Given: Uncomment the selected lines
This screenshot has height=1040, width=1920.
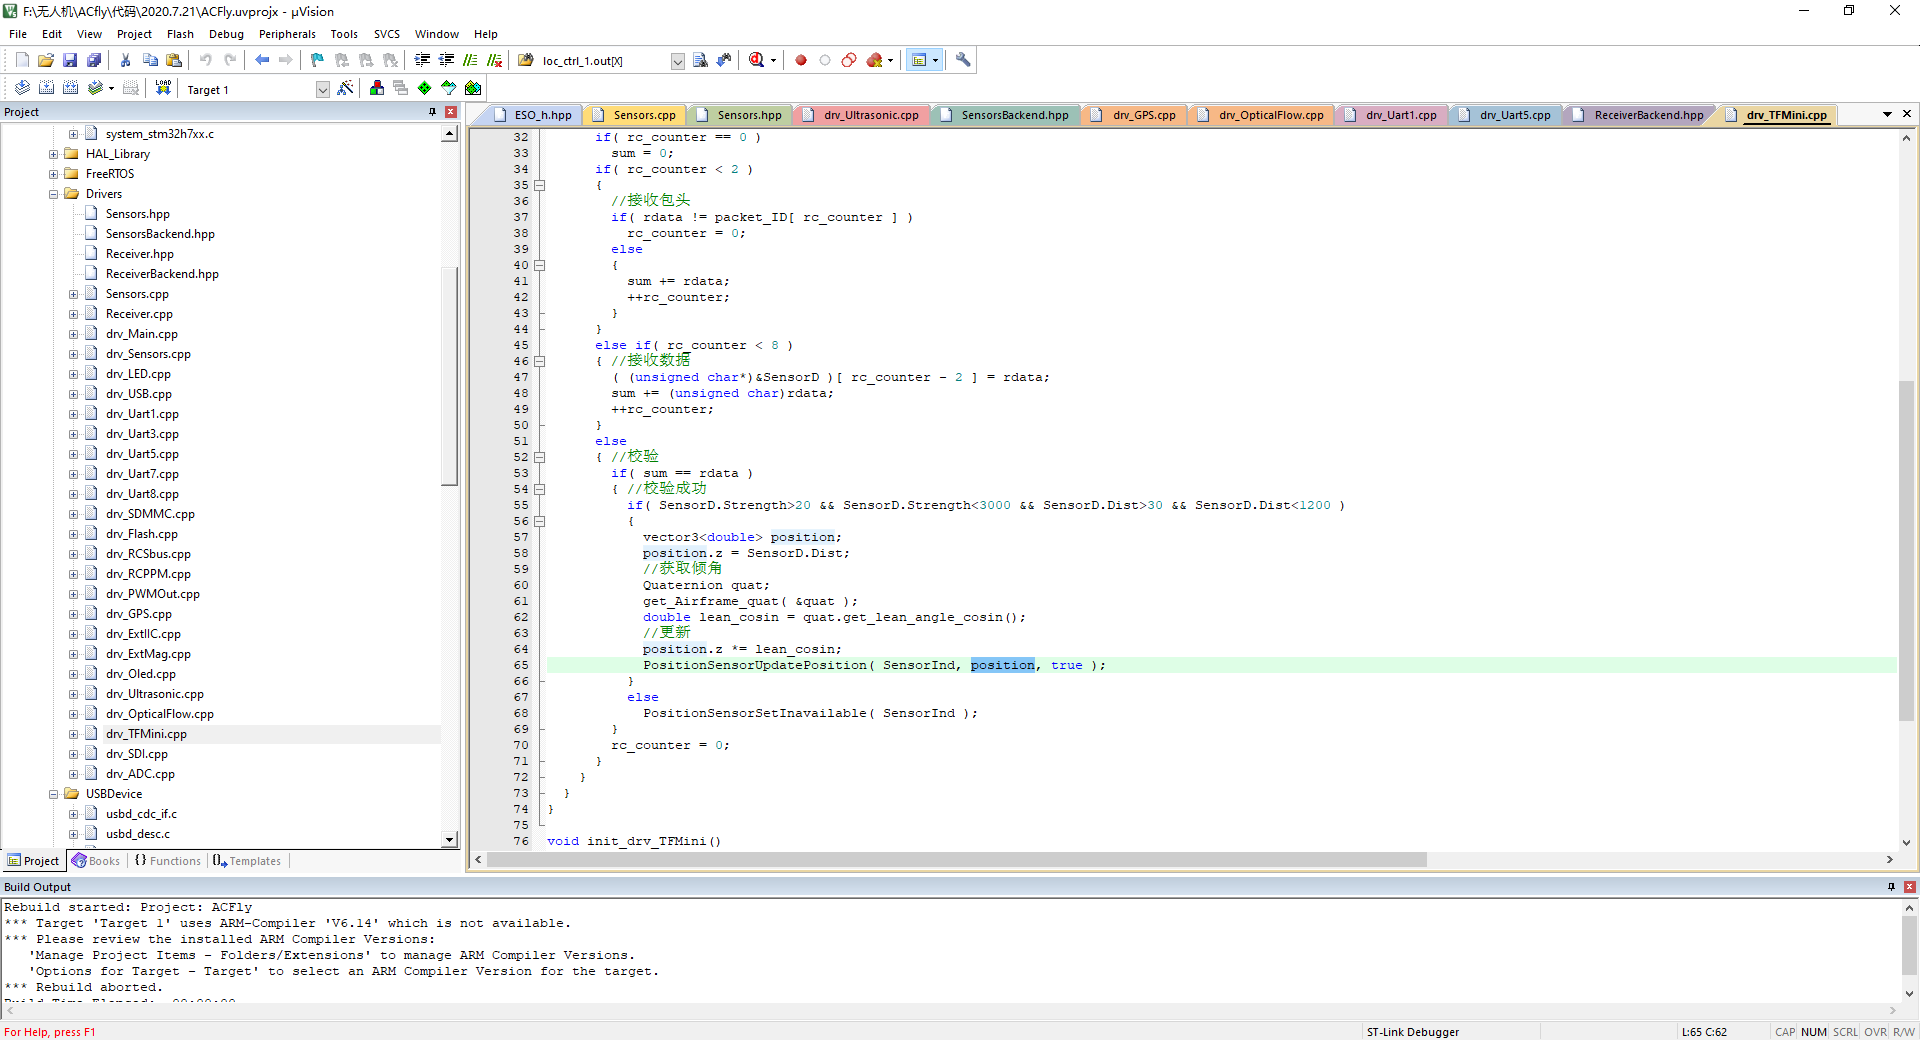Looking at the screenshot, I should [x=494, y=60].
